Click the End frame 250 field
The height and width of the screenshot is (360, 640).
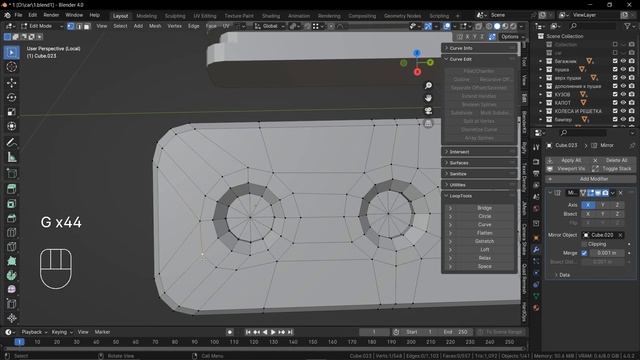[x=456, y=332]
